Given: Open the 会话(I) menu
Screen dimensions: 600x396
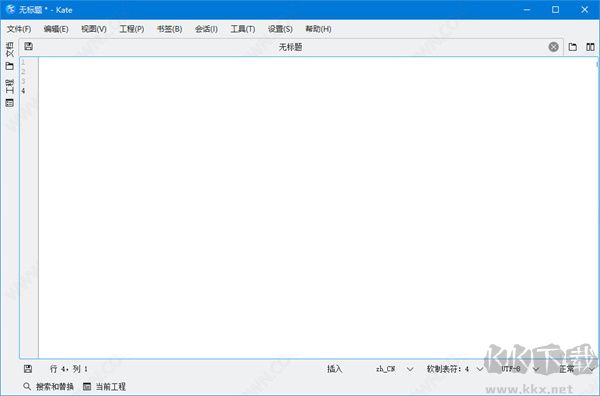Looking at the screenshot, I should (206, 29).
